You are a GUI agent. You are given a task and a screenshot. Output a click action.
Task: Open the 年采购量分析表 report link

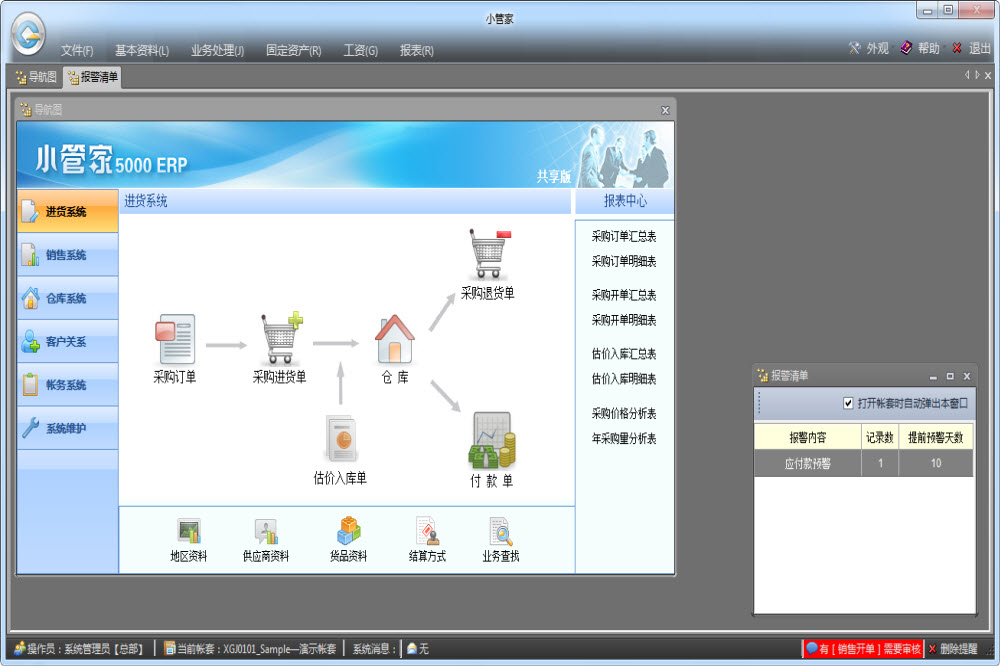pyautogui.click(x=624, y=438)
